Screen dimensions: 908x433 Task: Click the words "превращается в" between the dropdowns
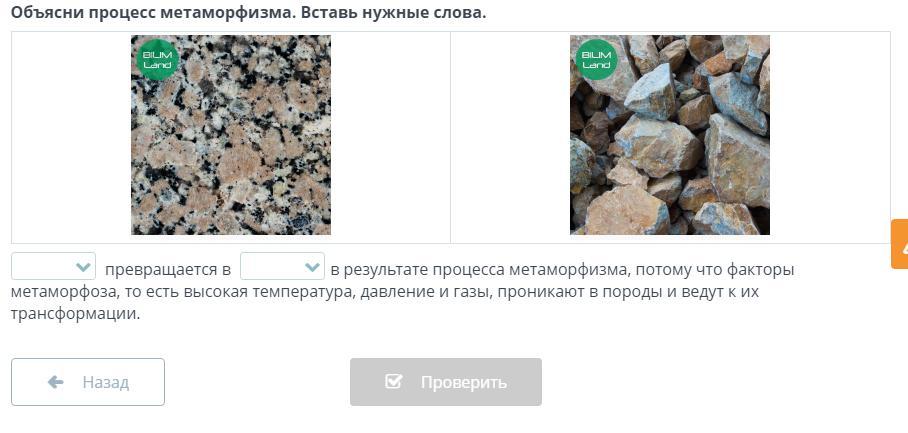(168, 270)
